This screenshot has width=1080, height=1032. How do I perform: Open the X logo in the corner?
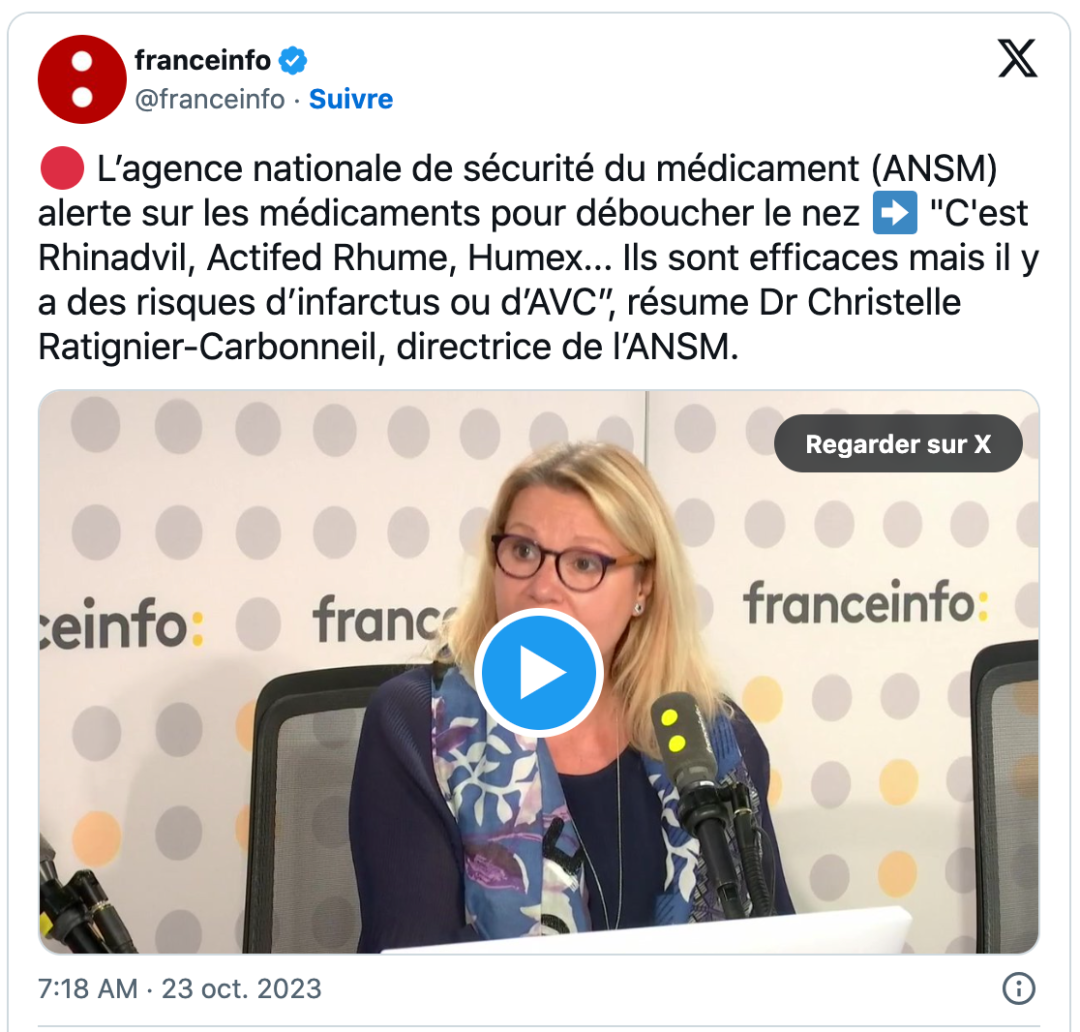(x=1017, y=59)
